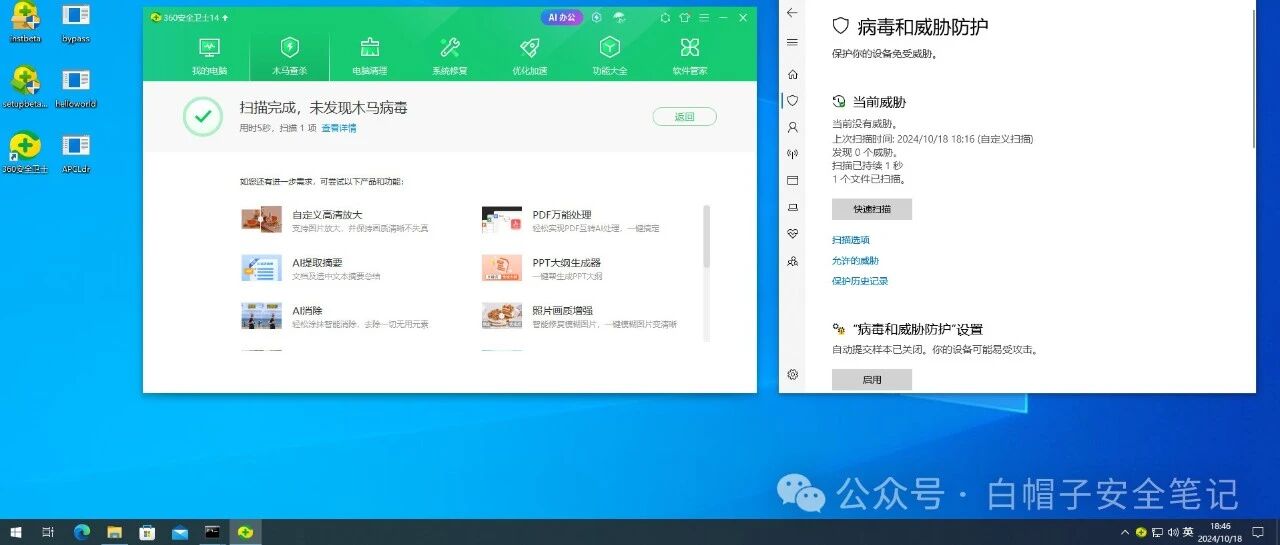The image size is (1280, 545).
Task: Open Windows Security settings gear
Action: (793, 374)
